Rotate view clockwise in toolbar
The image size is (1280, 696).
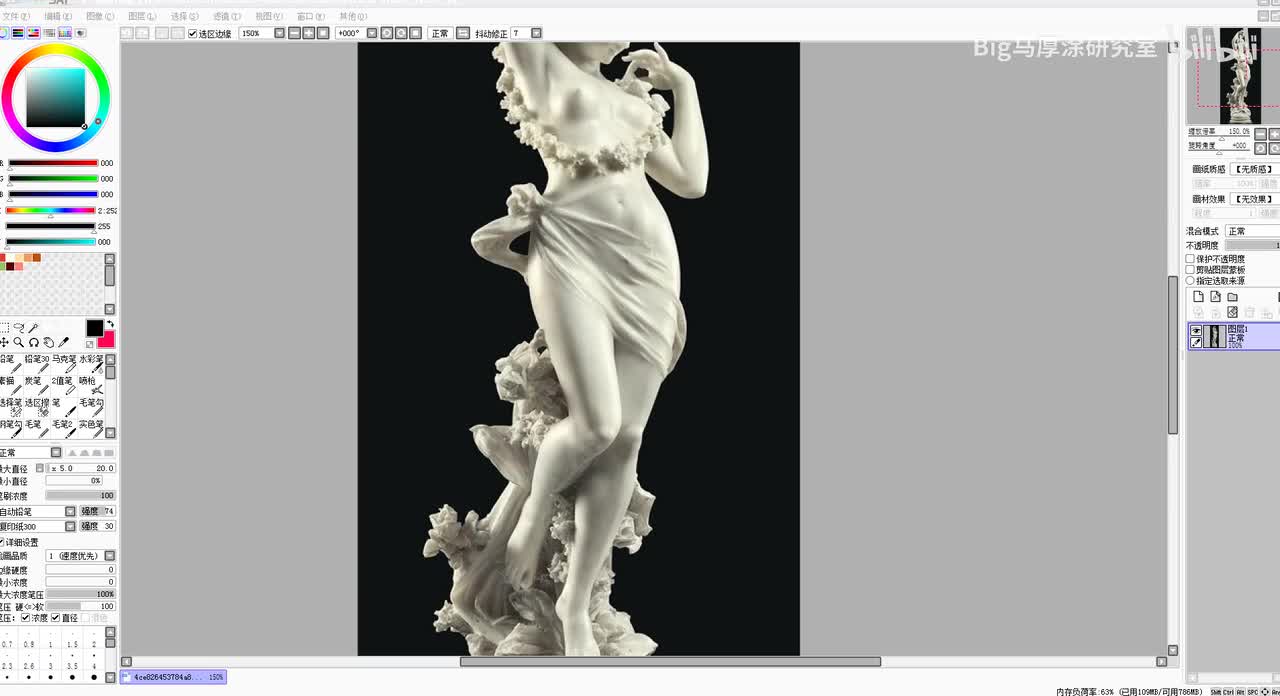coord(401,33)
